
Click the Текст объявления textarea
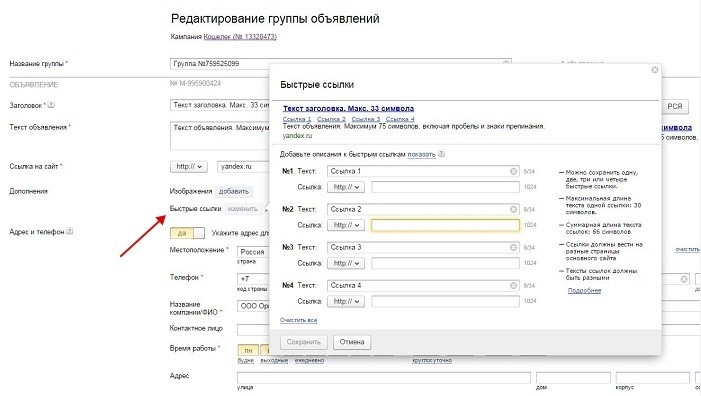tap(220, 135)
